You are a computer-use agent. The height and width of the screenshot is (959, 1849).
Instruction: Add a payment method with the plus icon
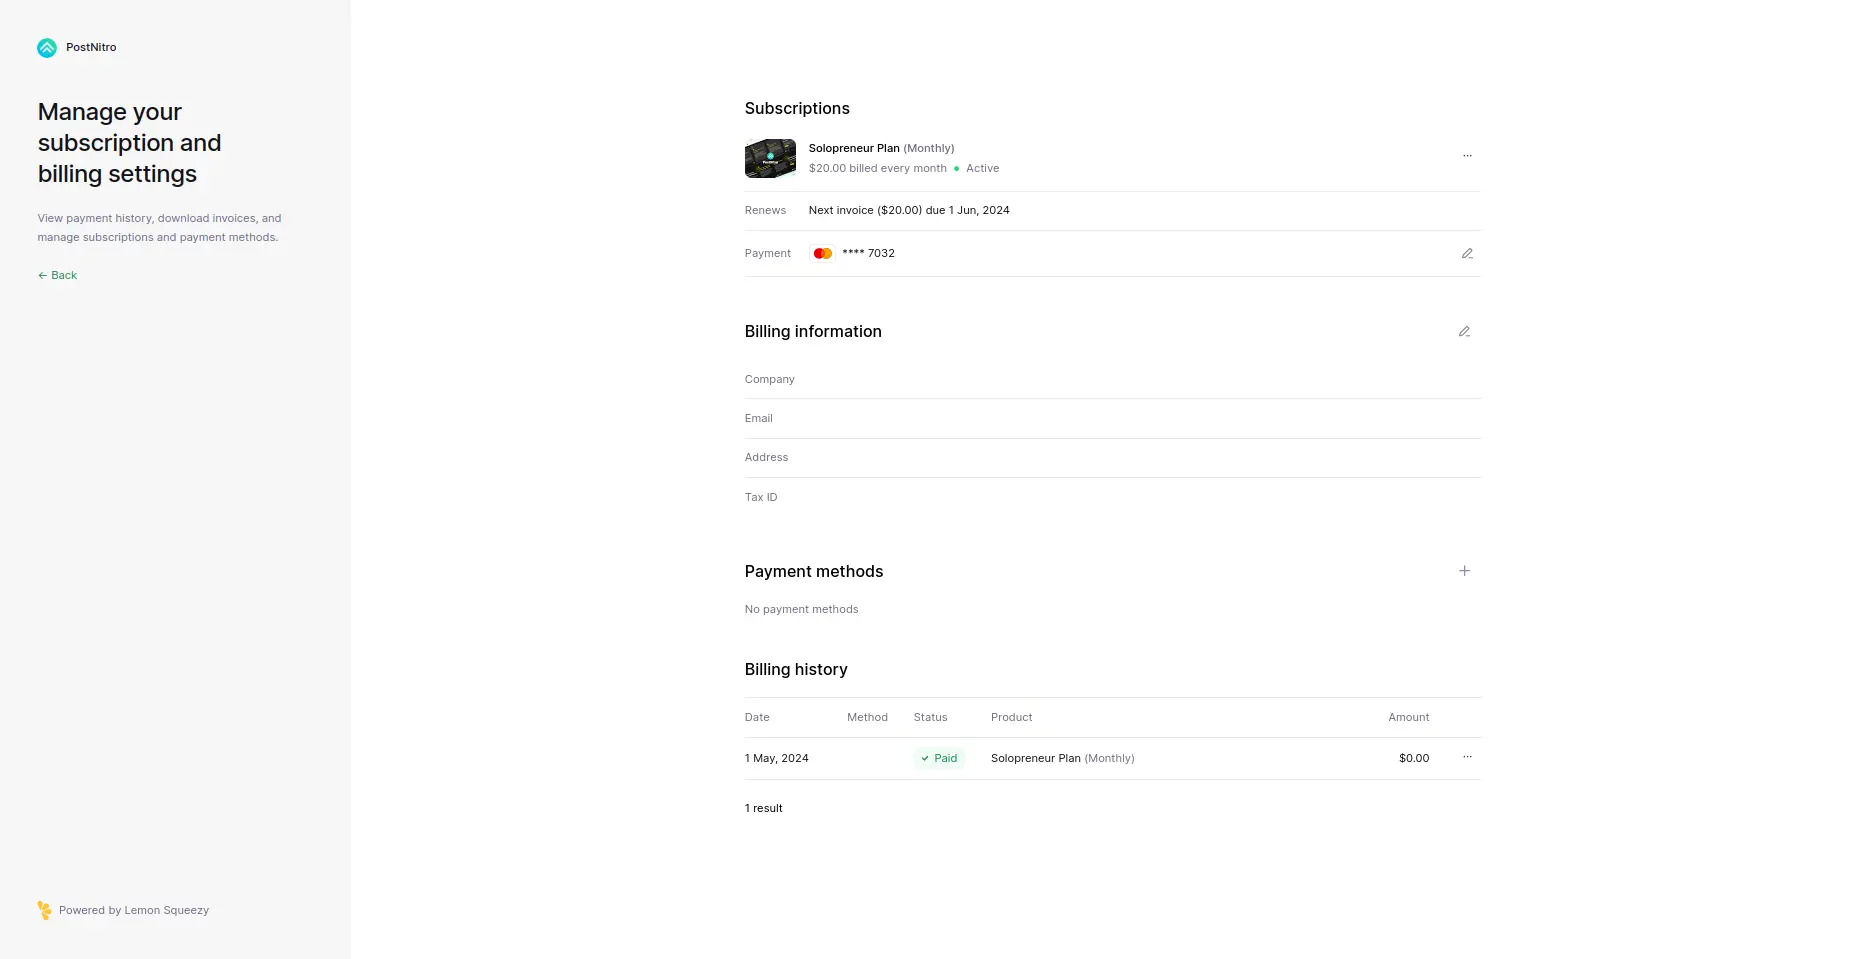click(x=1464, y=570)
